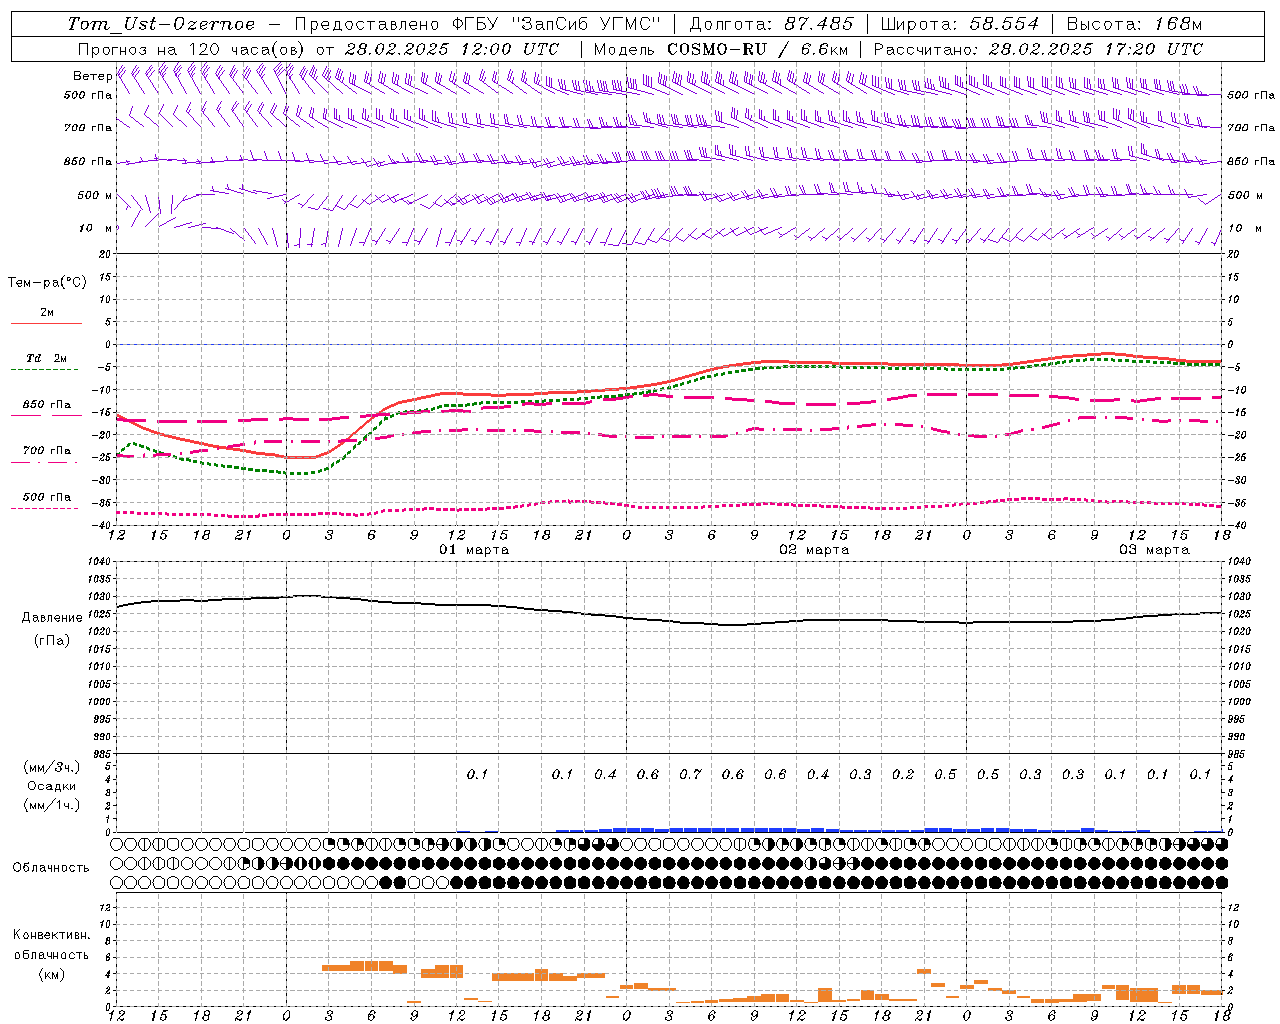Select the Долгота: 87.485 header field
The width and height of the screenshot is (1280, 1024).
(x=772, y=24)
